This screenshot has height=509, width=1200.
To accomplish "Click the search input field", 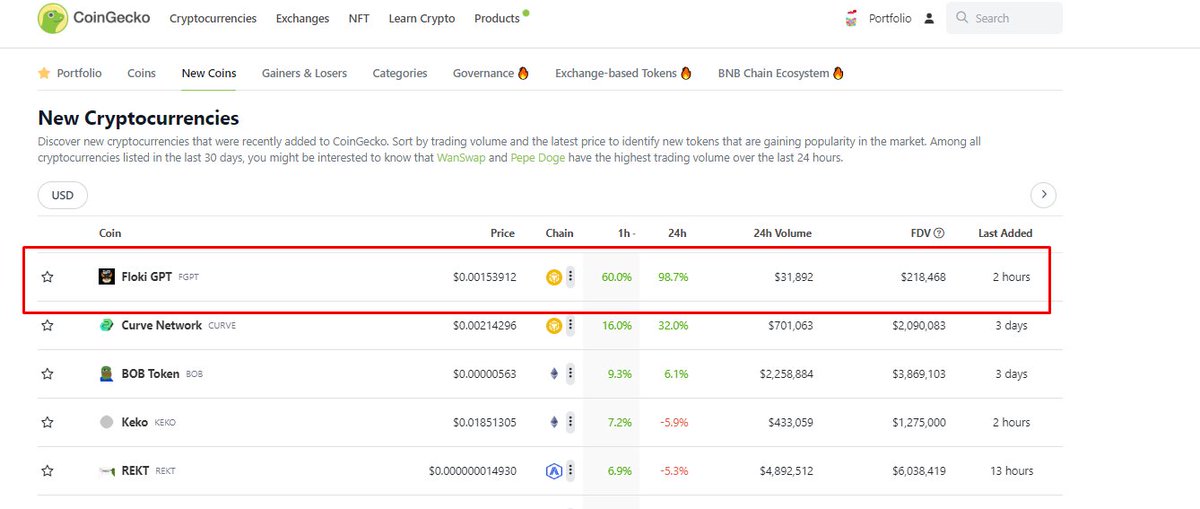I will tap(1004, 18).
